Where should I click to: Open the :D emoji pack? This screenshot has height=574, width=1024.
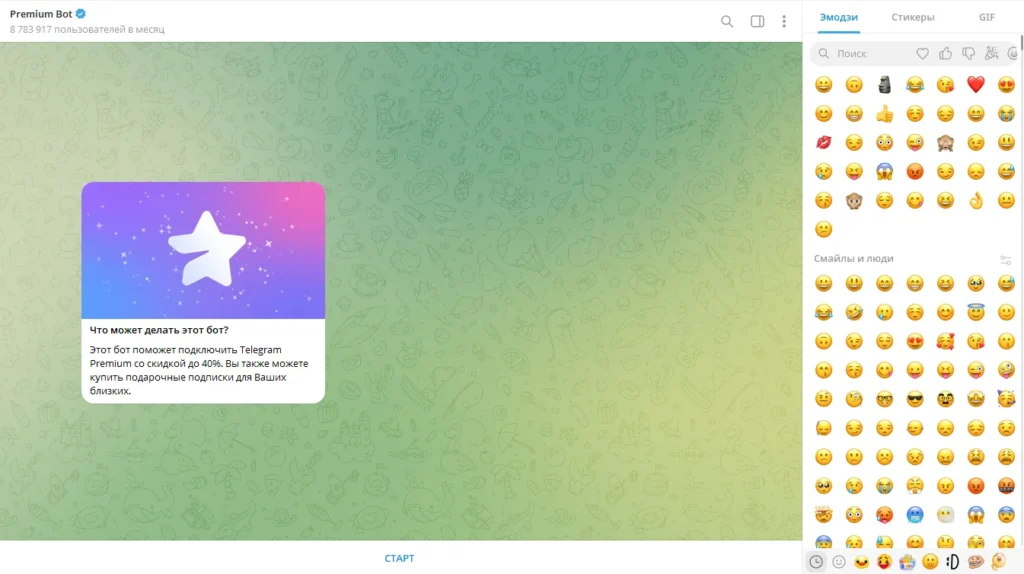[x=953, y=562]
